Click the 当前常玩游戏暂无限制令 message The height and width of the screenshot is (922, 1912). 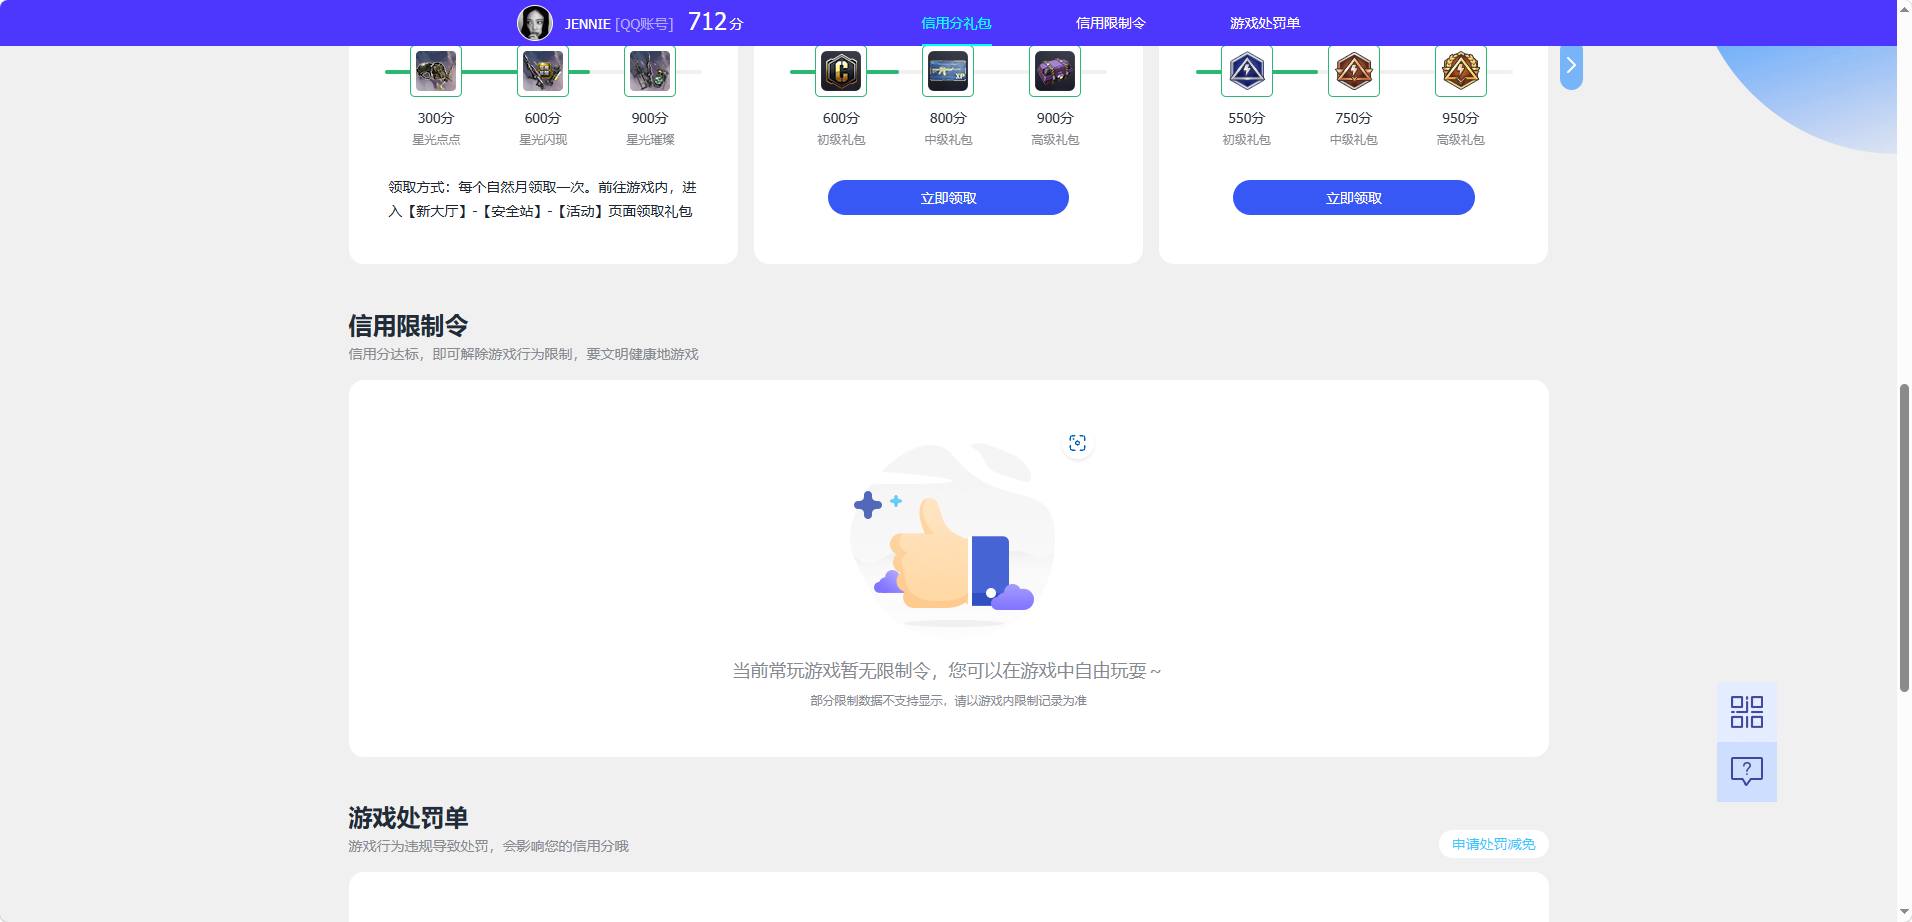click(947, 670)
